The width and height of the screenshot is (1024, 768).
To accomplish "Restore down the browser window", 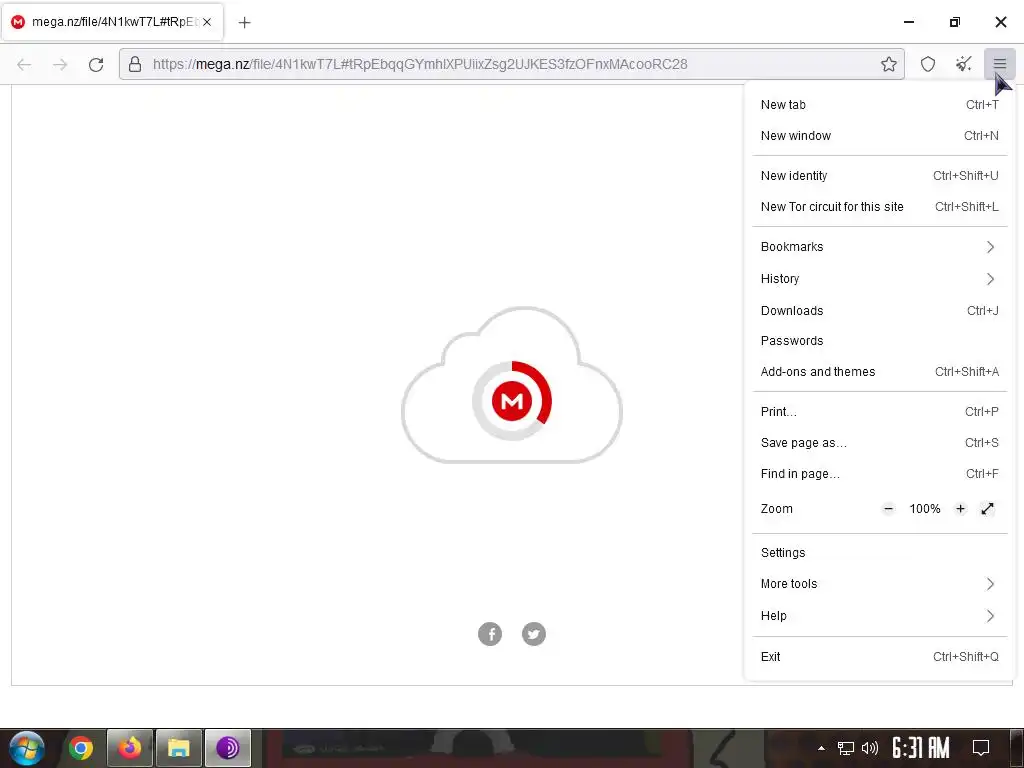I will tap(954, 22).
